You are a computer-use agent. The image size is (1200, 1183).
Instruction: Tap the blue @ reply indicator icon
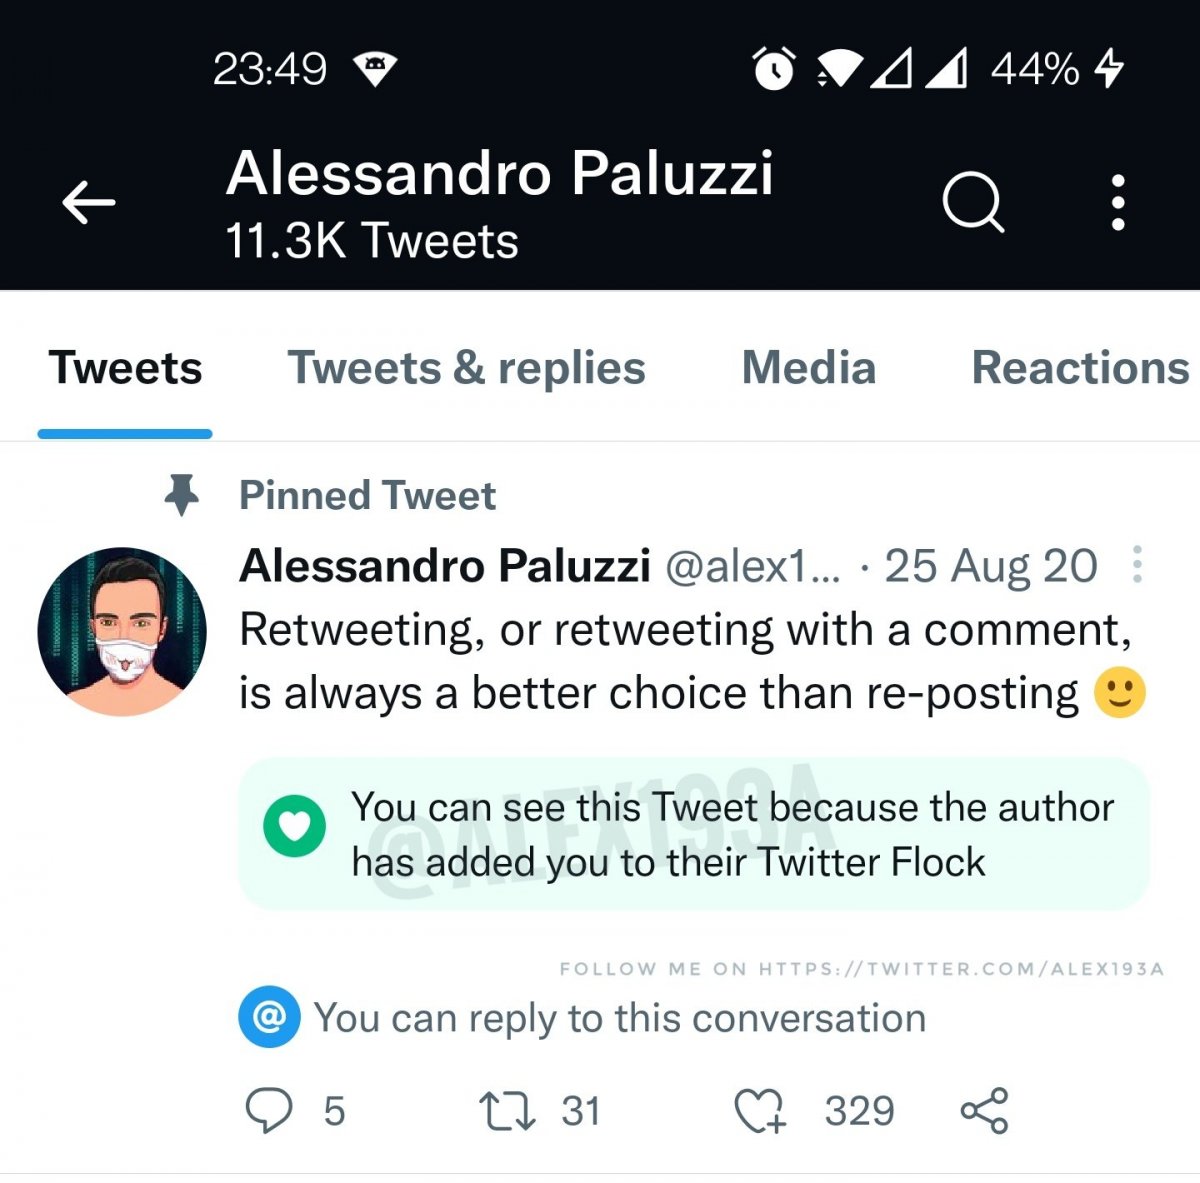(x=269, y=1017)
